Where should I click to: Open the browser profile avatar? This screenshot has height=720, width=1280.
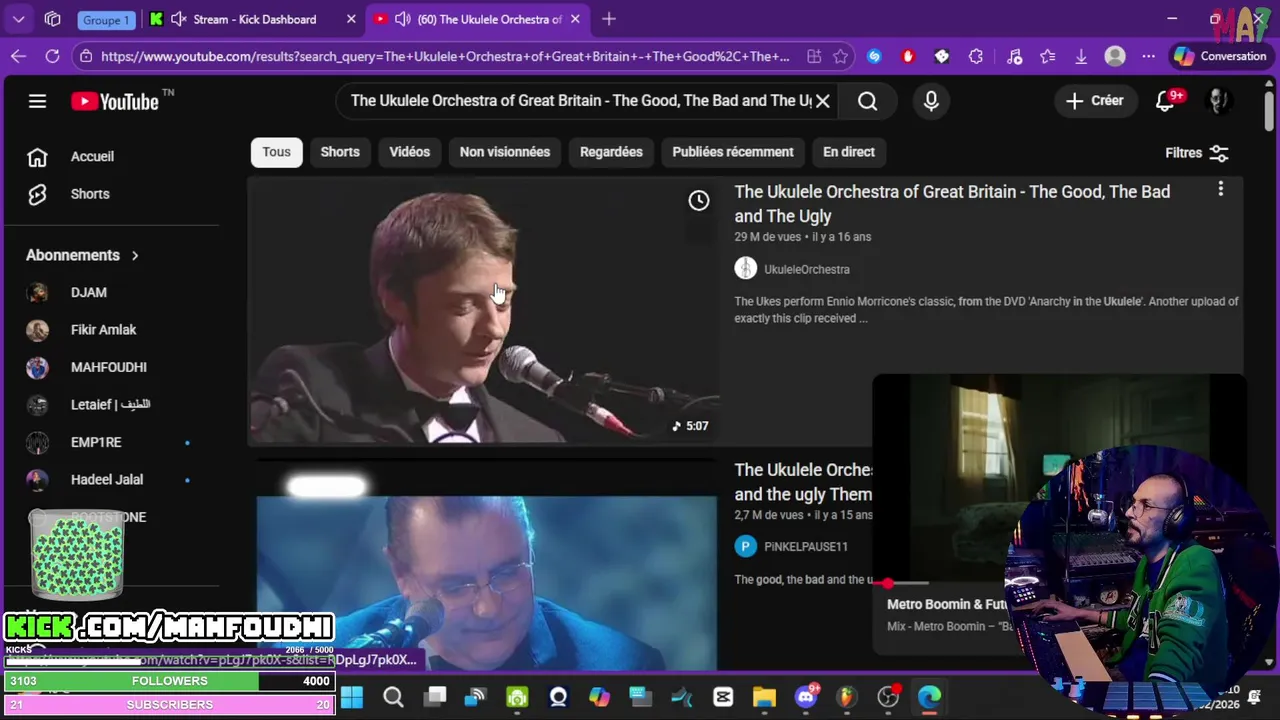(x=1115, y=57)
